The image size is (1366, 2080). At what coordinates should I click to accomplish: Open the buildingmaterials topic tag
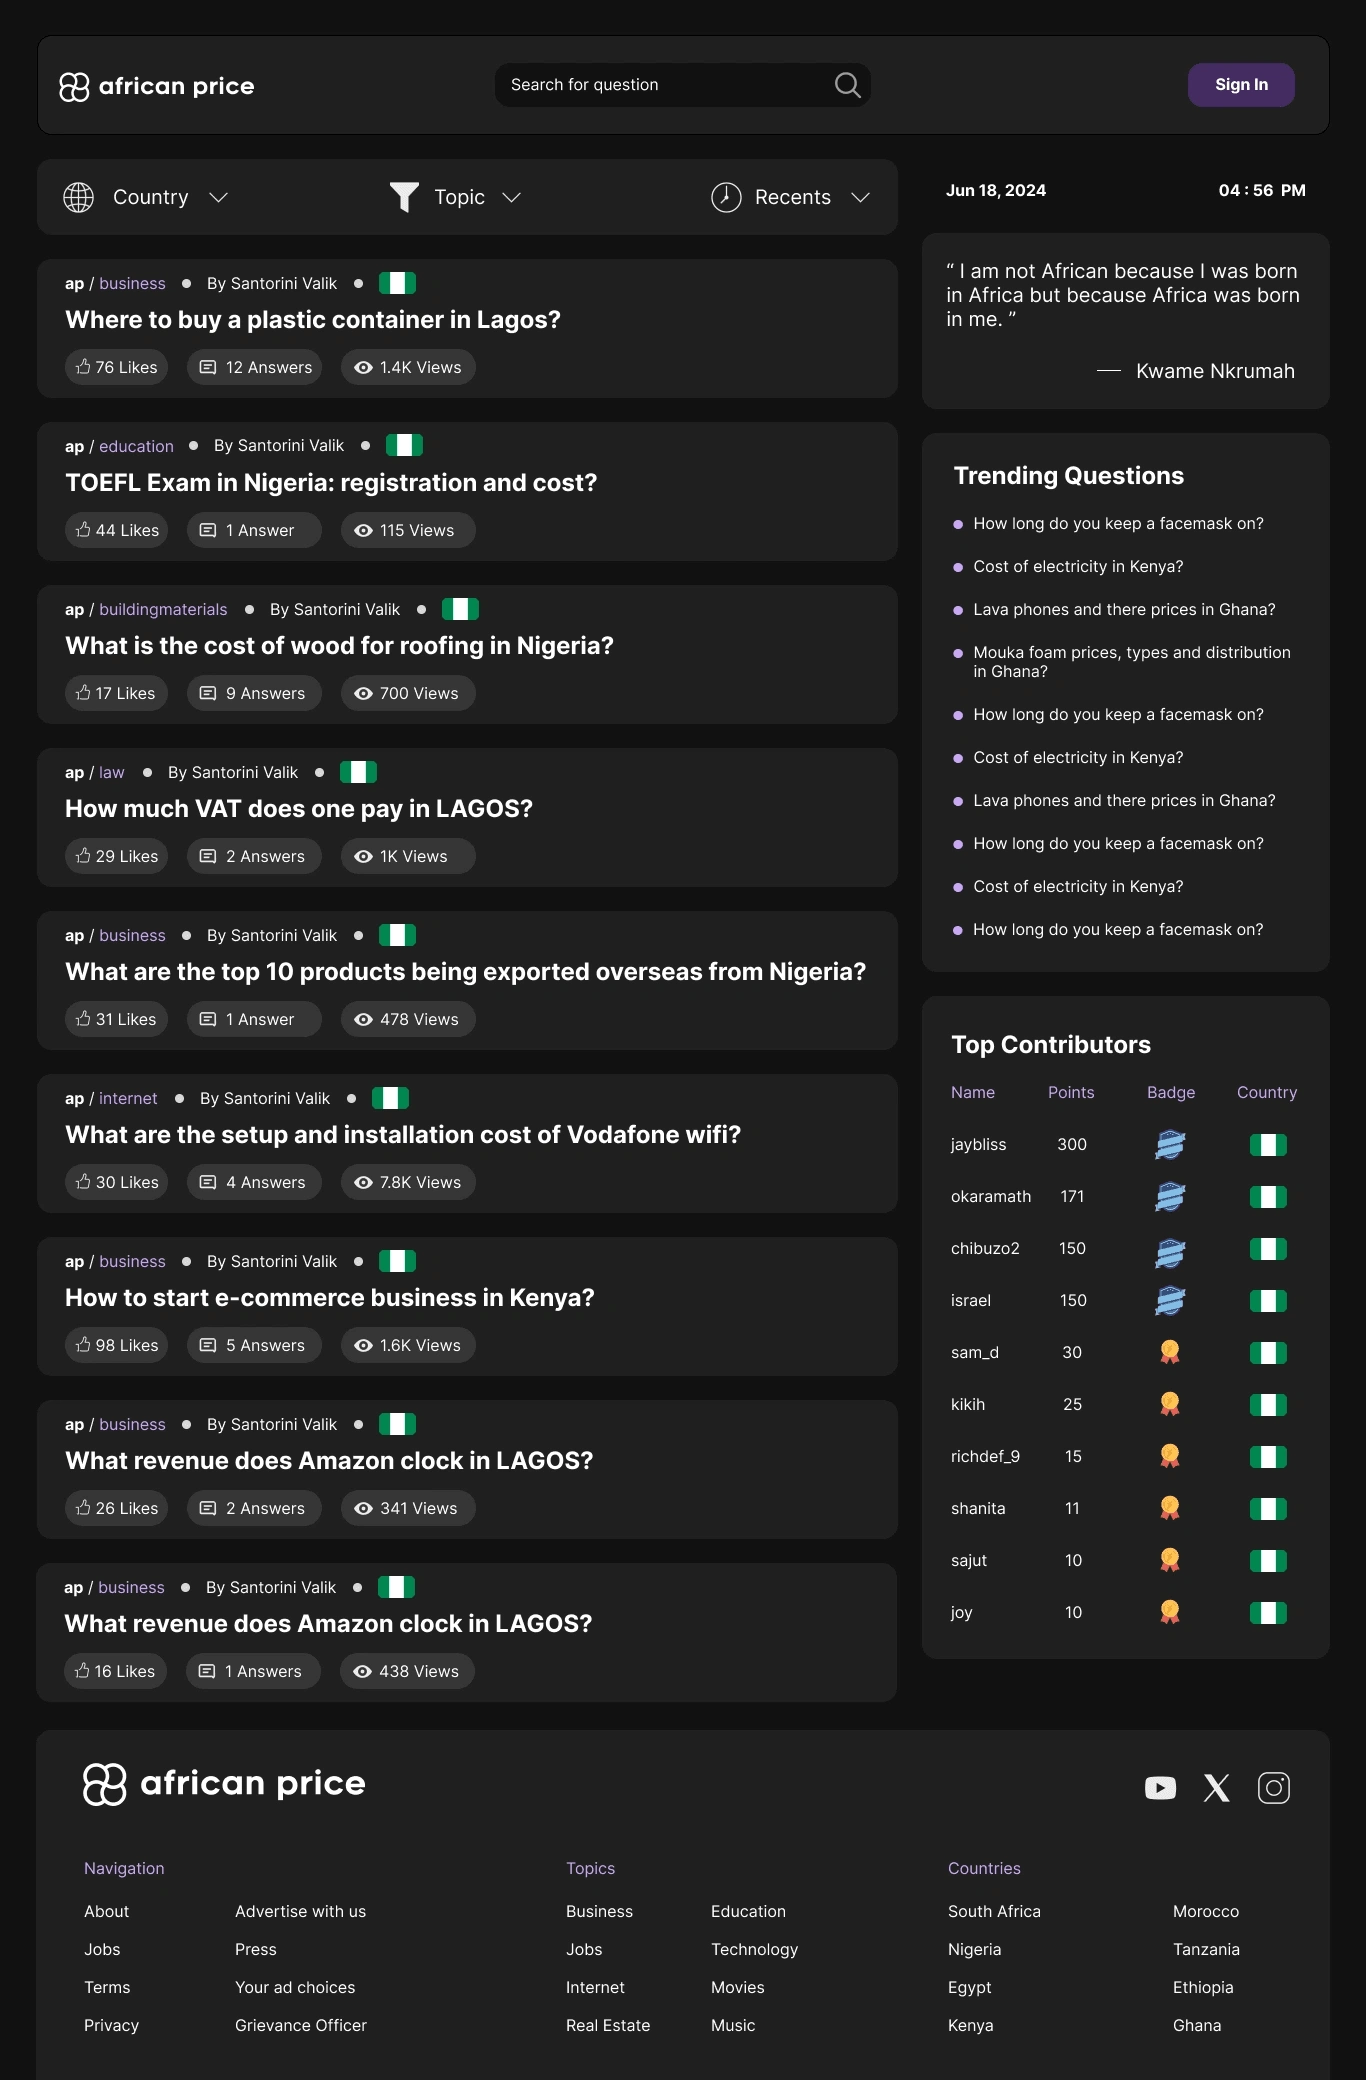(x=163, y=609)
